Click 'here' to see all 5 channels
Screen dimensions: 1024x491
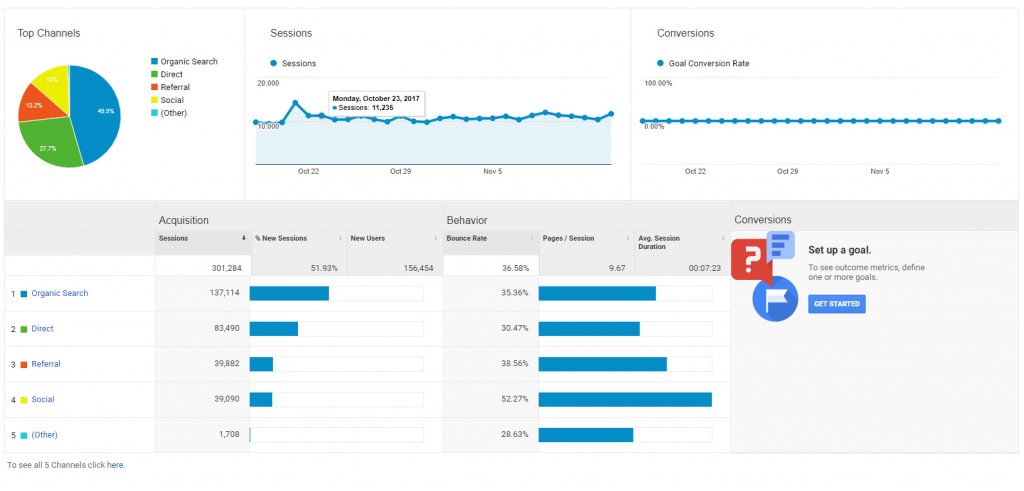click(x=115, y=466)
